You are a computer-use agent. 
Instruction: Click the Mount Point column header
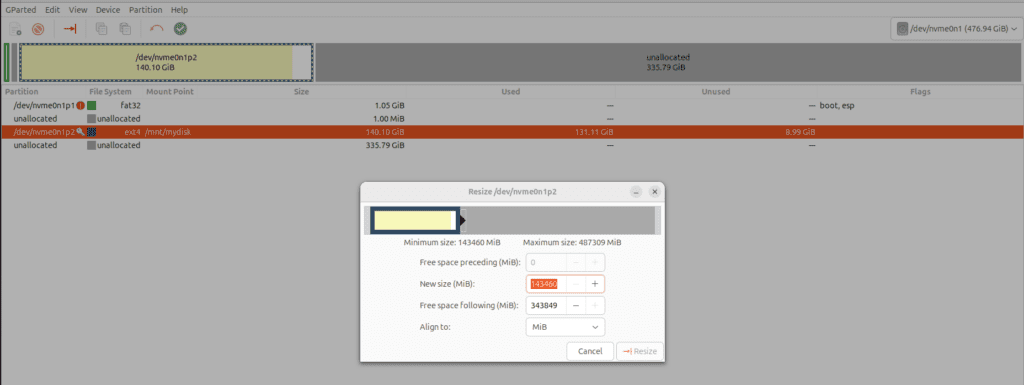(x=170, y=92)
